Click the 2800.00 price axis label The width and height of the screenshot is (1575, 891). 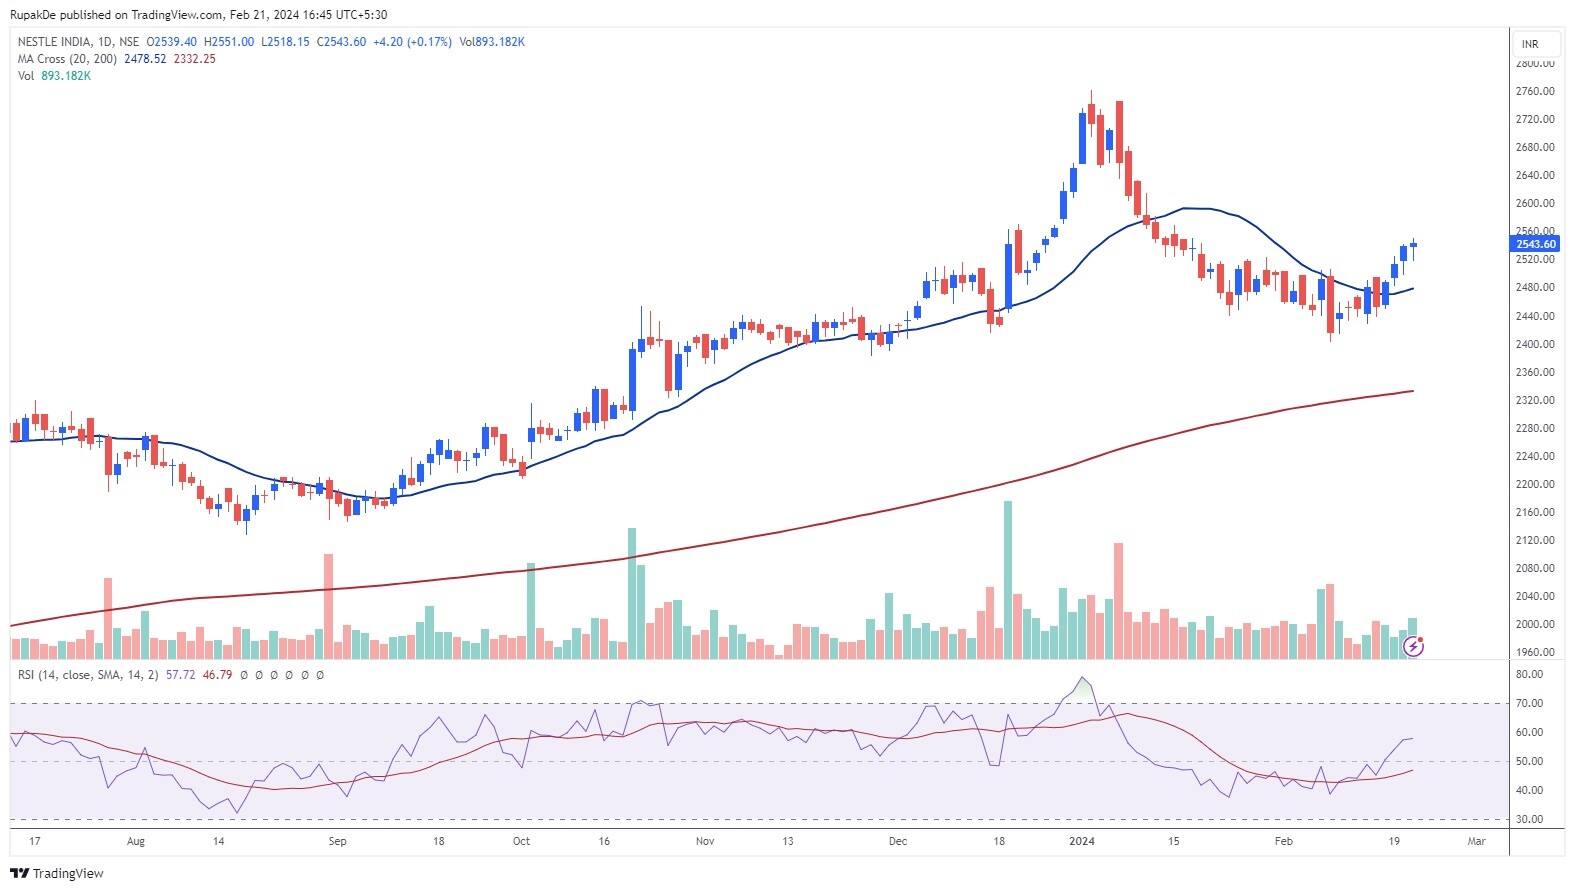click(1535, 63)
